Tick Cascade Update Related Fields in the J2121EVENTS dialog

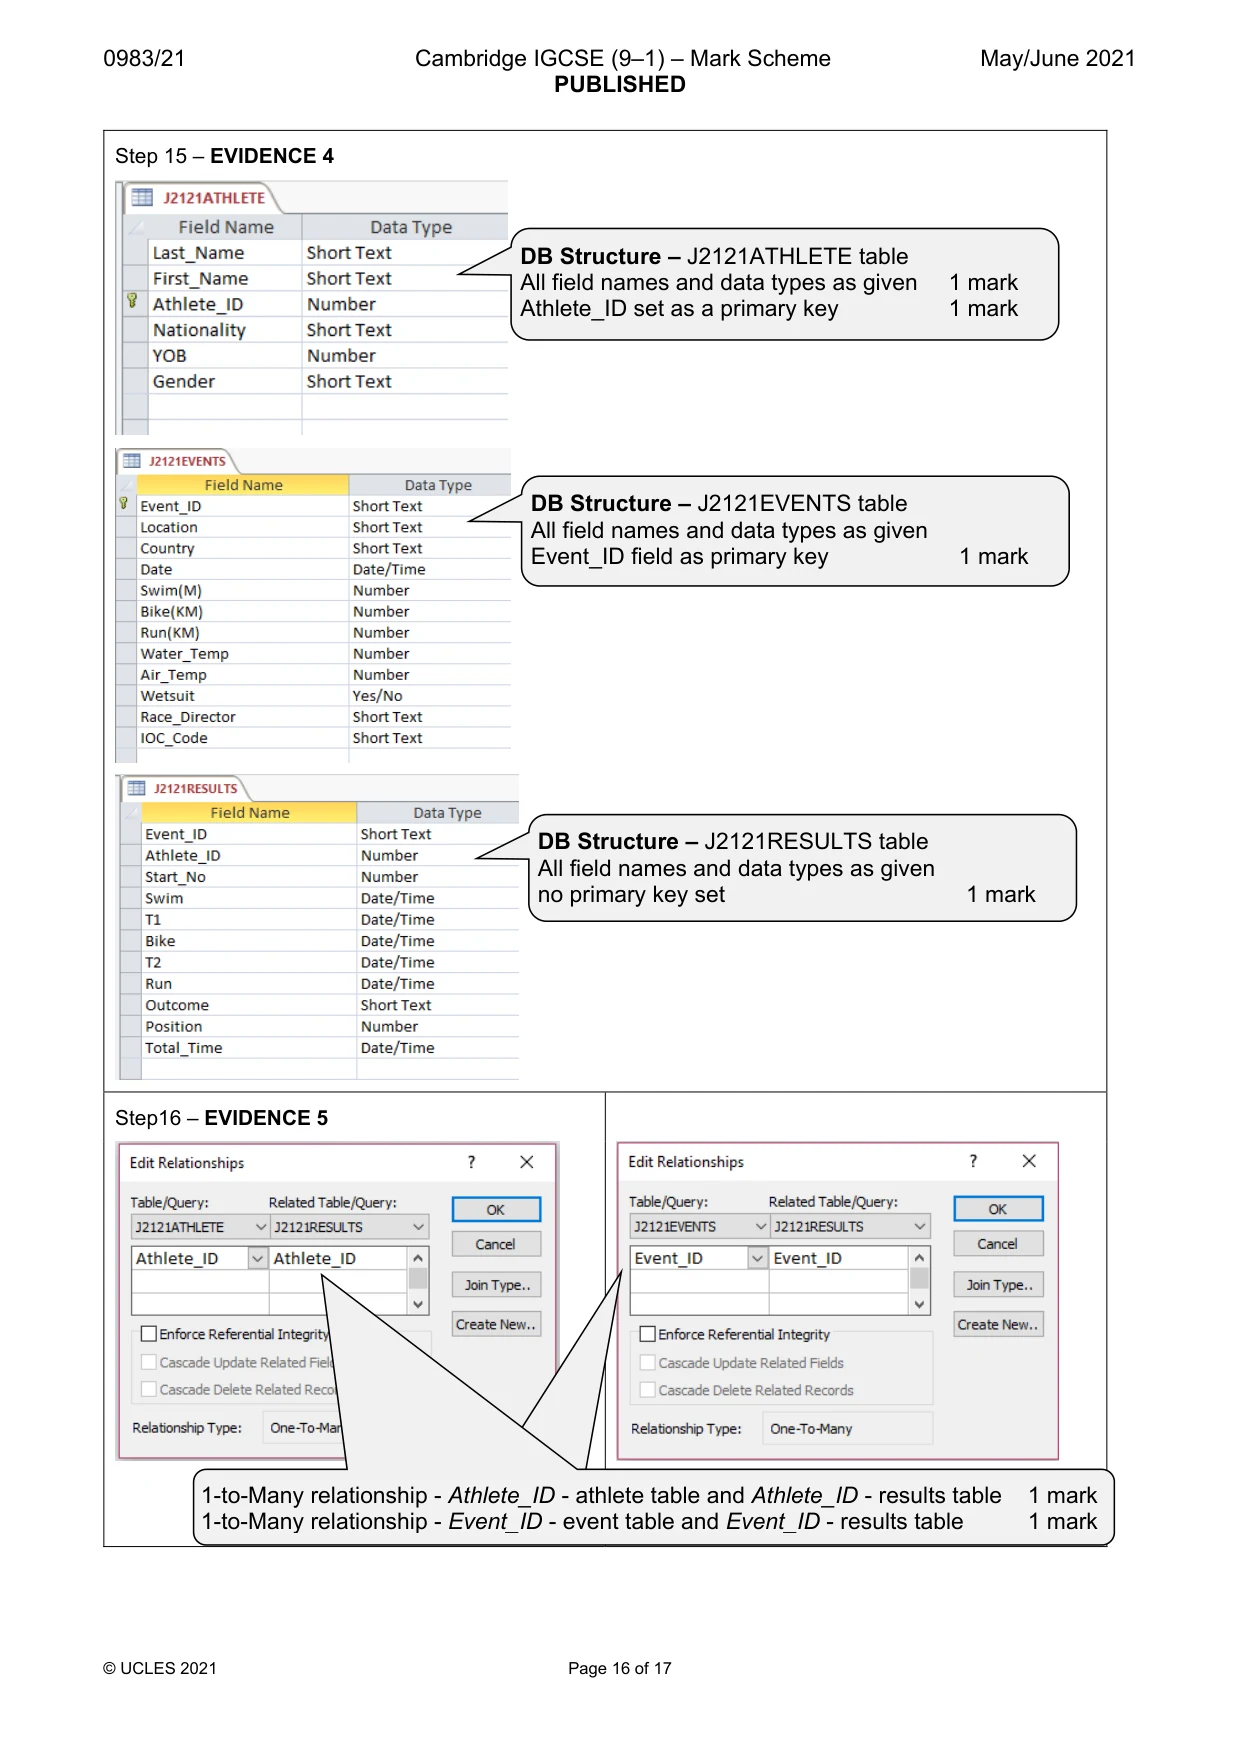[x=648, y=1362]
